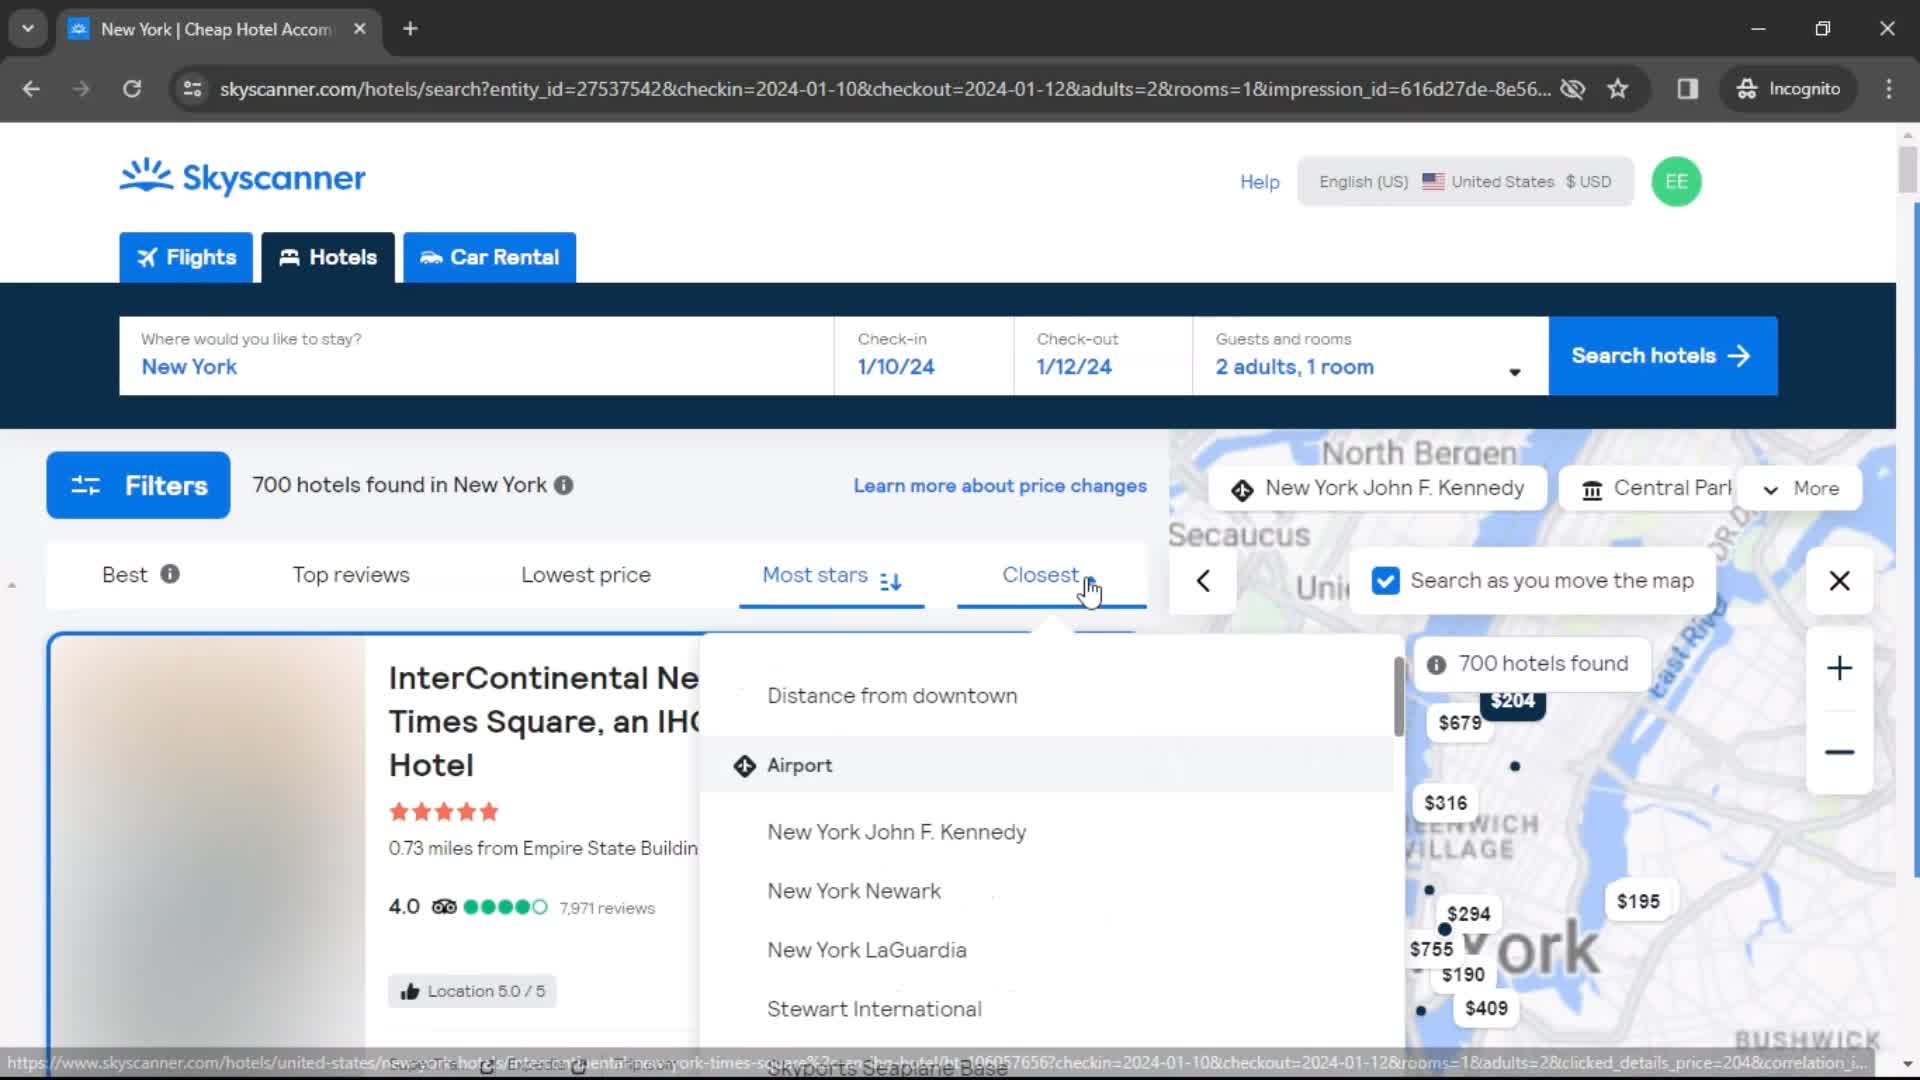
Task: Click the map zoom out minus icon
Action: (1838, 752)
